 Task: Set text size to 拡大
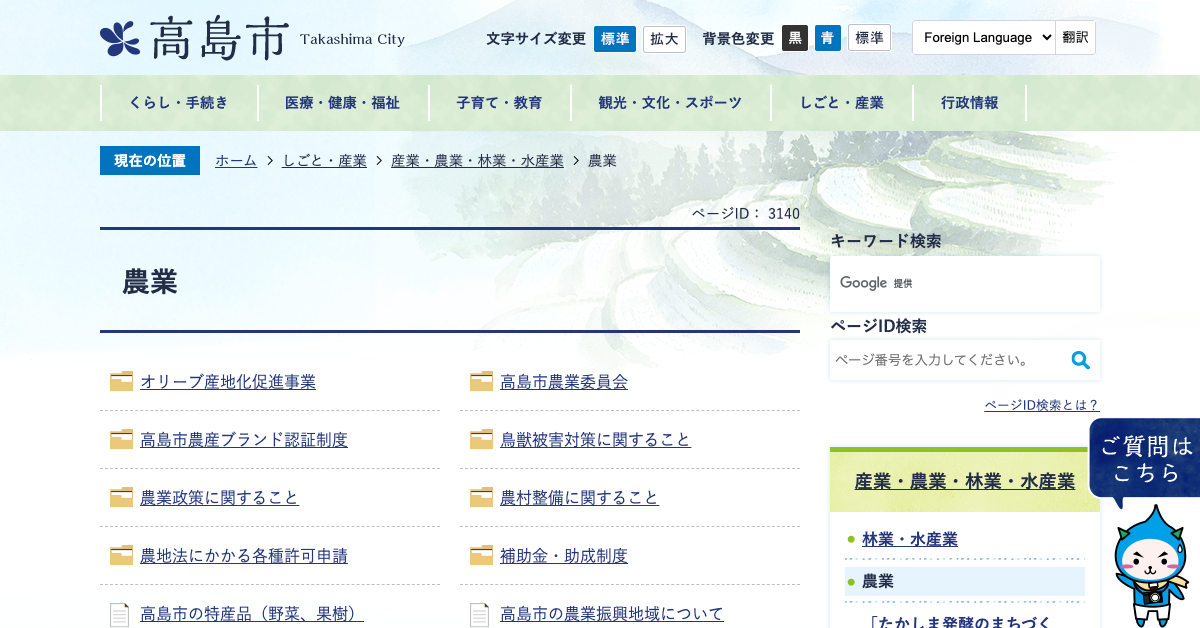tap(664, 39)
